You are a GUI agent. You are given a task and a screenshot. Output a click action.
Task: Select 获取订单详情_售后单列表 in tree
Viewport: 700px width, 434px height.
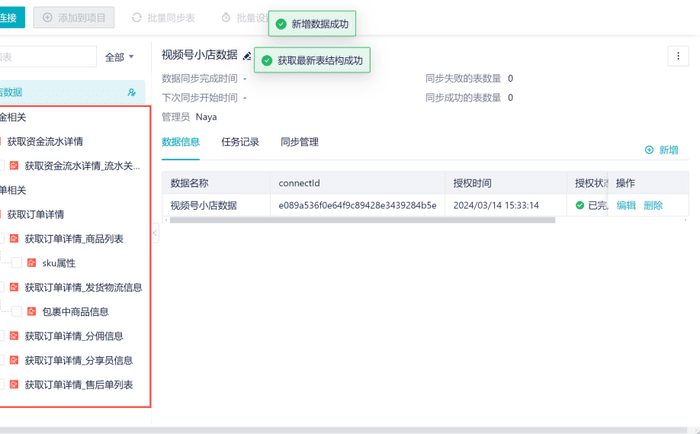click(x=79, y=384)
